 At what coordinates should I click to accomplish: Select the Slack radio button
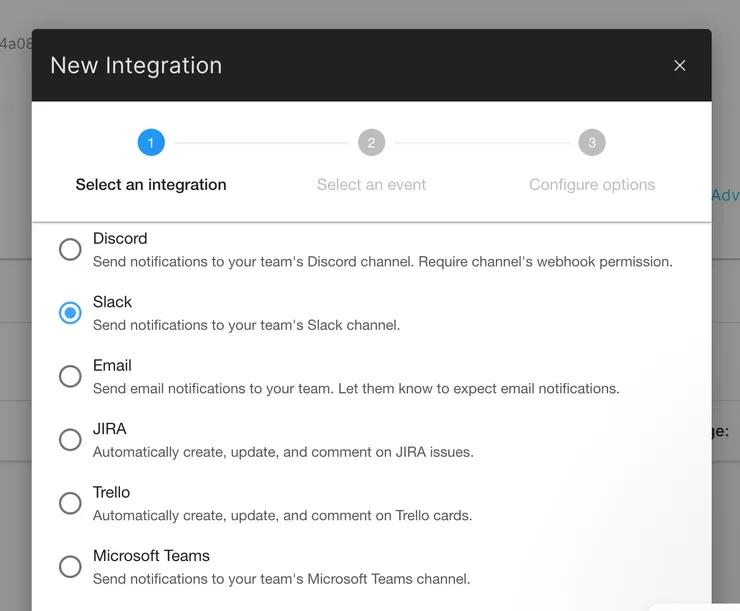[x=70, y=313]
